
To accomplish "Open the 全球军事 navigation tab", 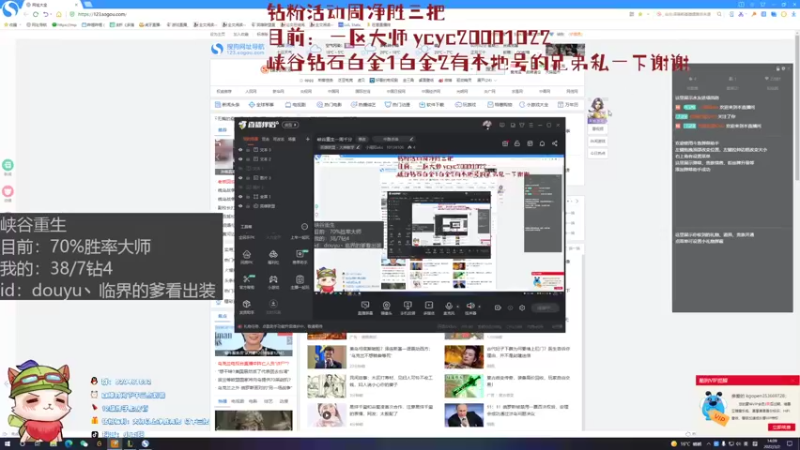I will click(261, 105).
